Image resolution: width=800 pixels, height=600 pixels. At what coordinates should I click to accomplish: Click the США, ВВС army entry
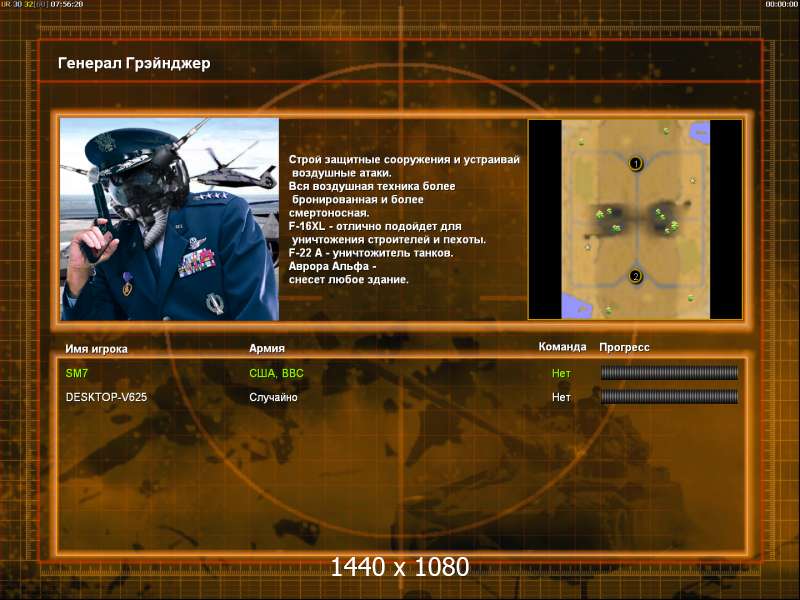(277, 373)
